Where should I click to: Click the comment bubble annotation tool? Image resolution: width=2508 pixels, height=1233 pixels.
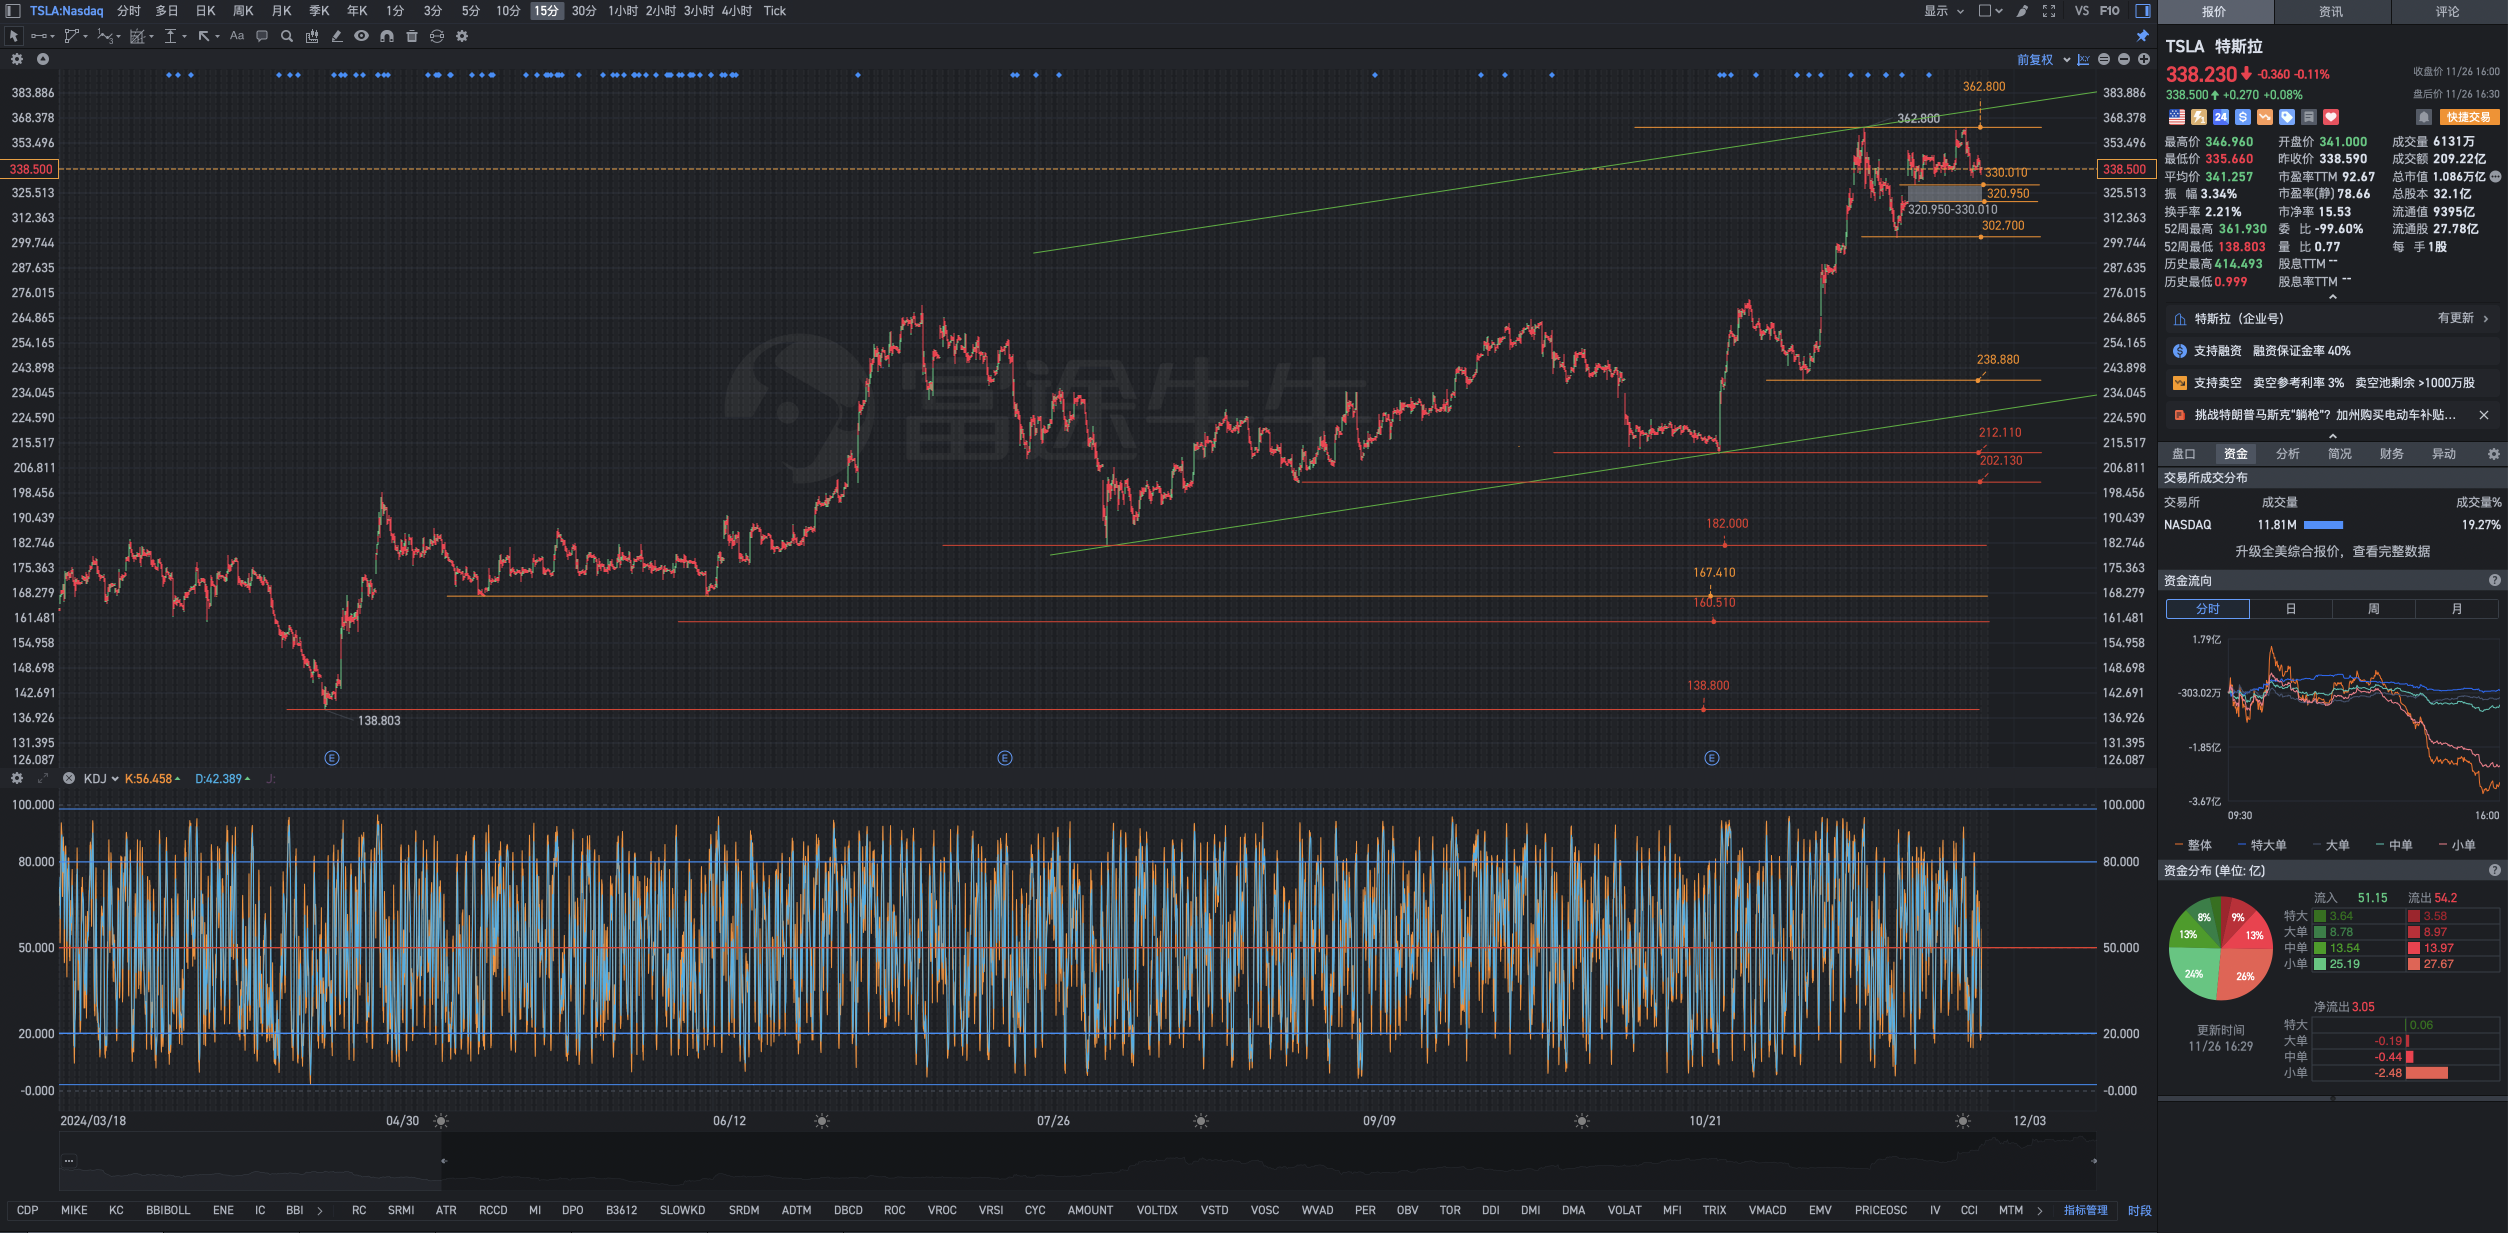pyautogui.click(x=262, y=36)
